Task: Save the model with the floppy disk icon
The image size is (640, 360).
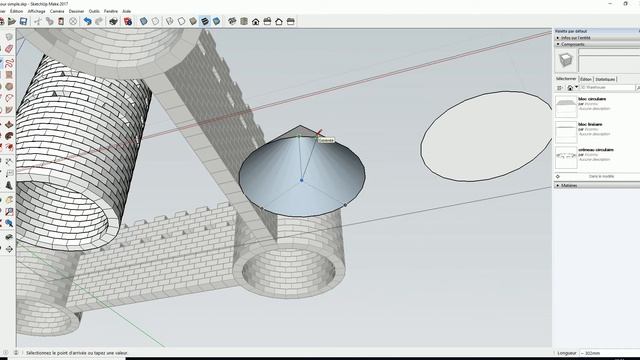Action: (23, 21)
